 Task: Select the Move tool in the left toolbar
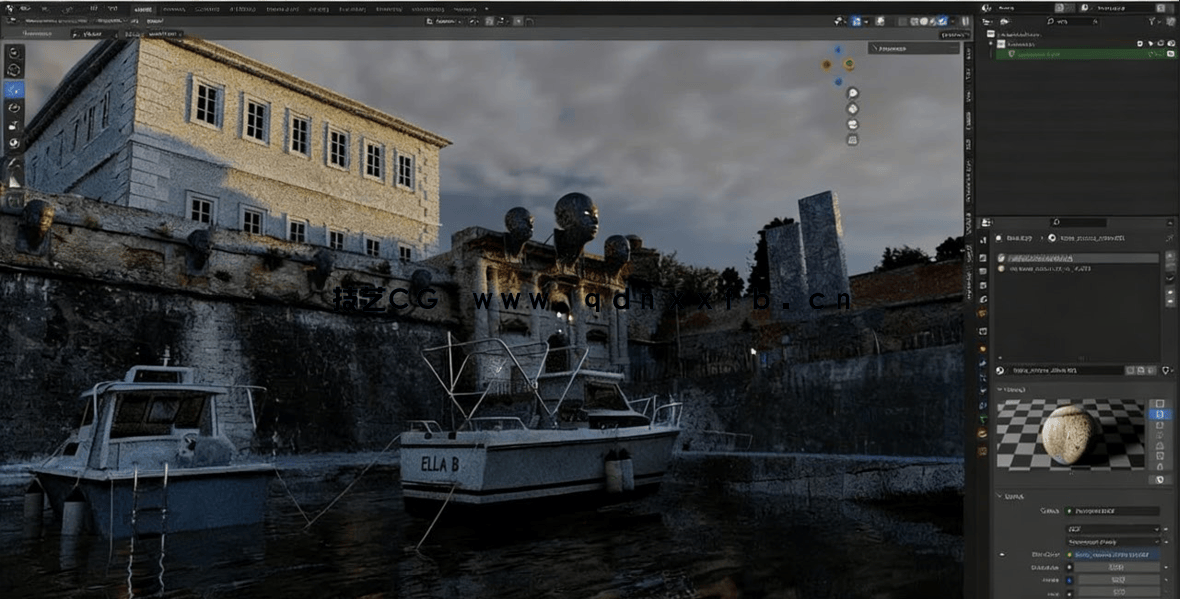[13, 88]
